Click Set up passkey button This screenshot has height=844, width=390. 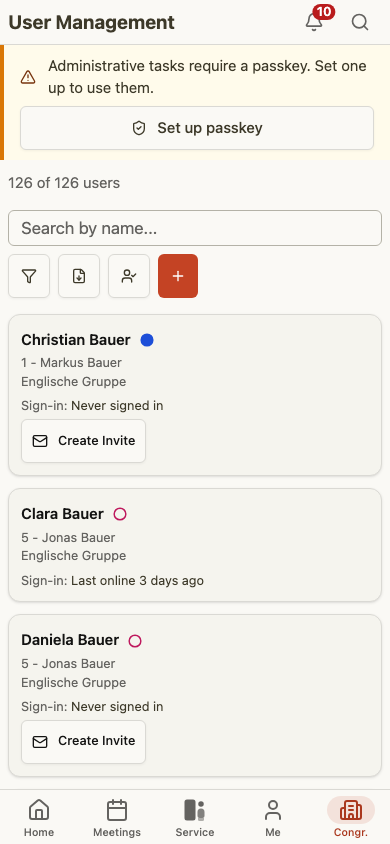[197, 128]
